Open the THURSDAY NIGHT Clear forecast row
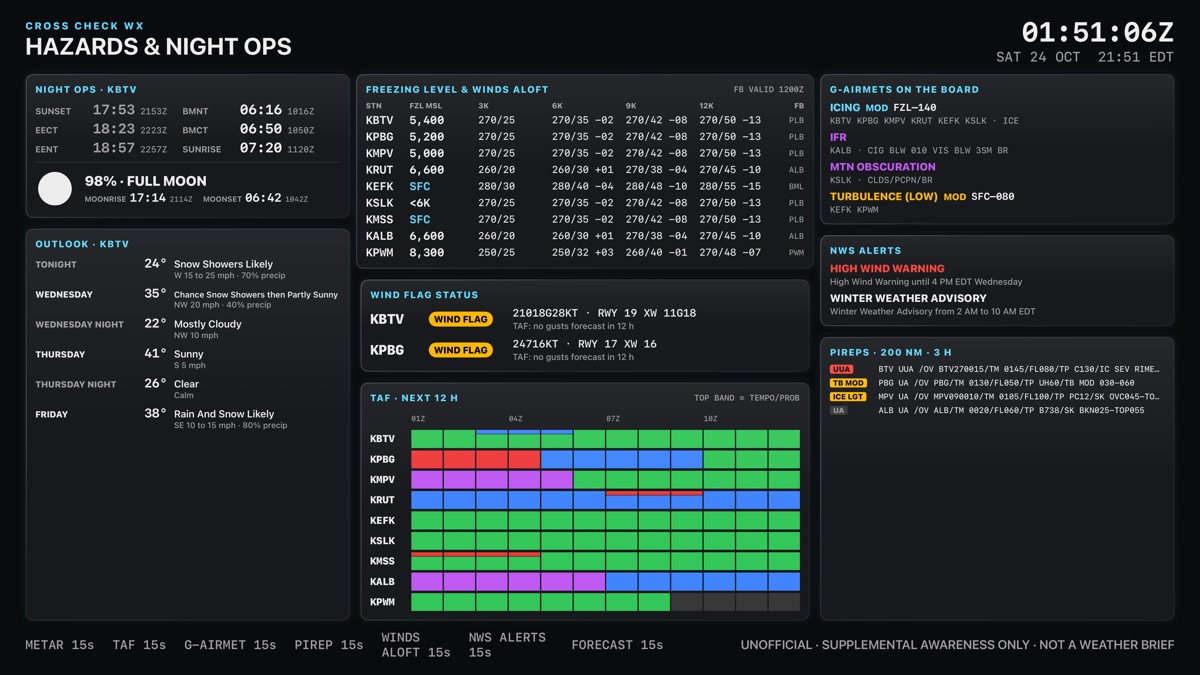1200x675 pixels. (188, 389)
